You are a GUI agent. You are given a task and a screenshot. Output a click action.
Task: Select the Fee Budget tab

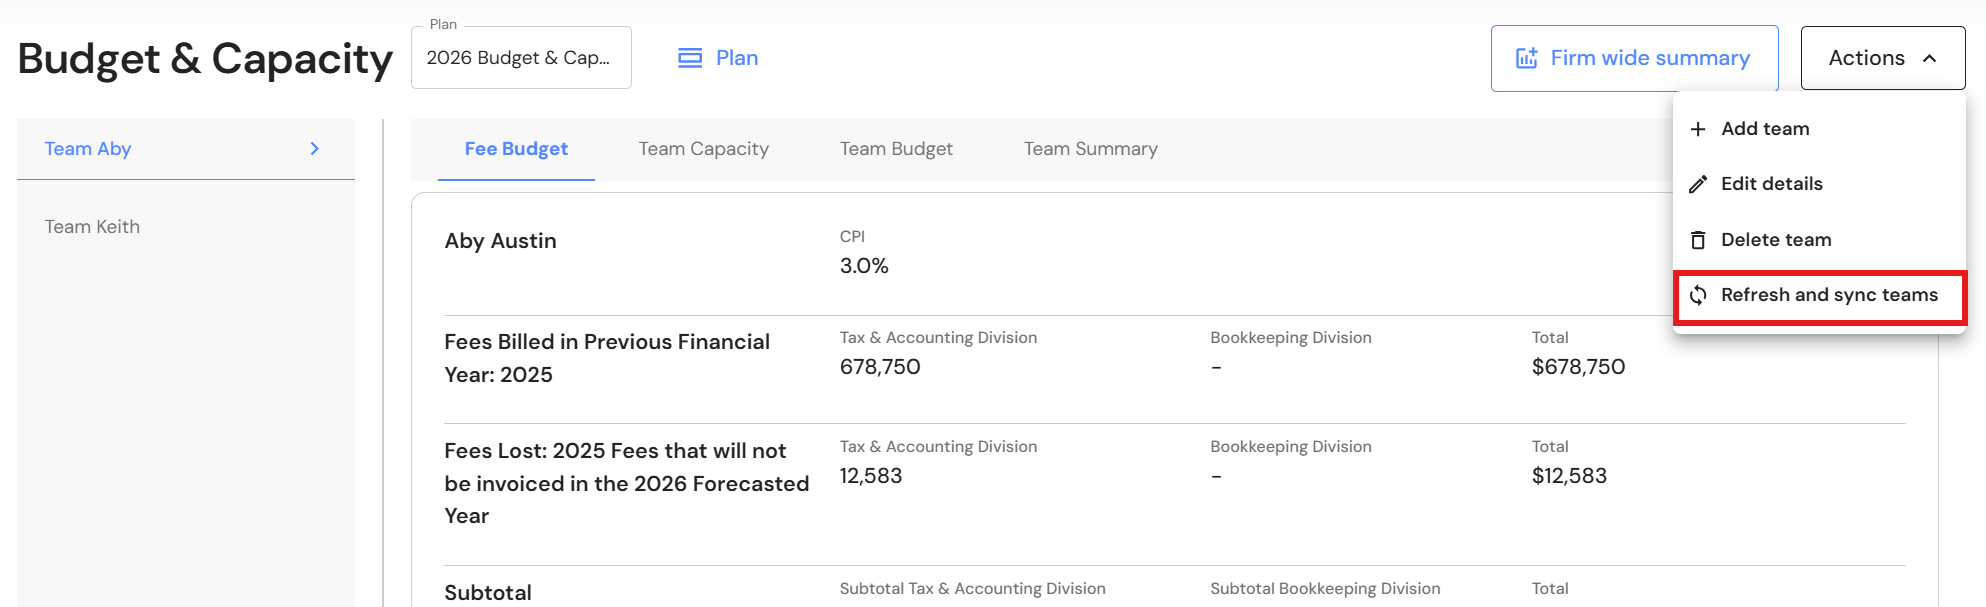pyautogui.click(x=516, y=149)
